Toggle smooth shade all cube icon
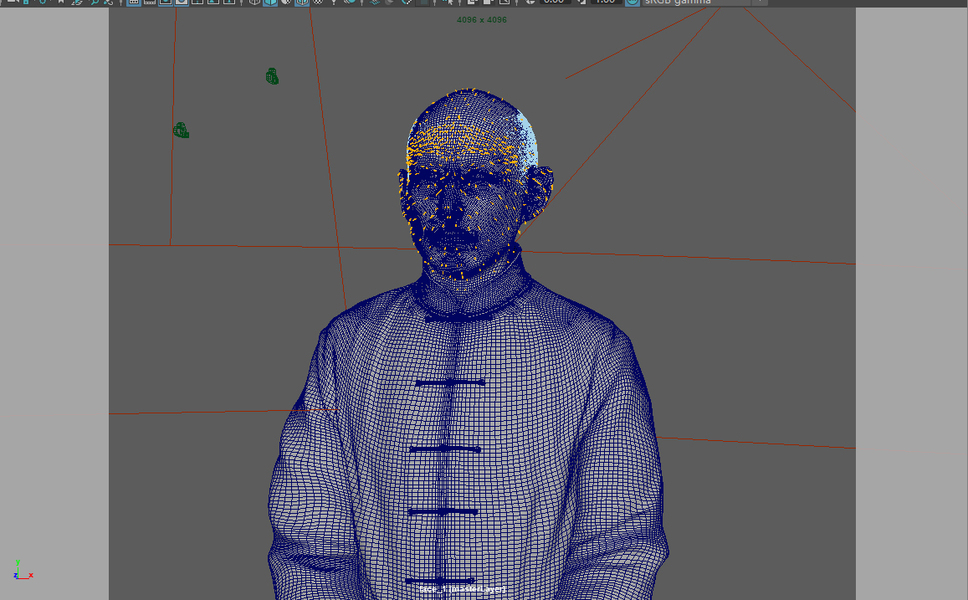This screenshot has width=968, height=600. (x=270, y=2)
